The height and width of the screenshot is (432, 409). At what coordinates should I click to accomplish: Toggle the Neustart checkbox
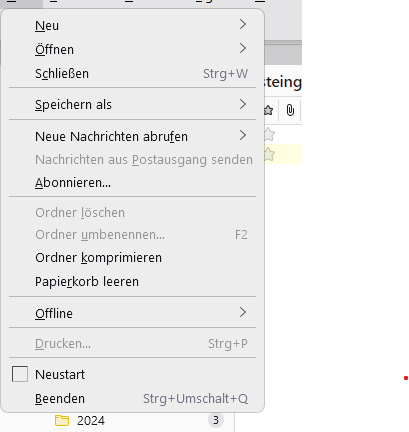point(20,374)
